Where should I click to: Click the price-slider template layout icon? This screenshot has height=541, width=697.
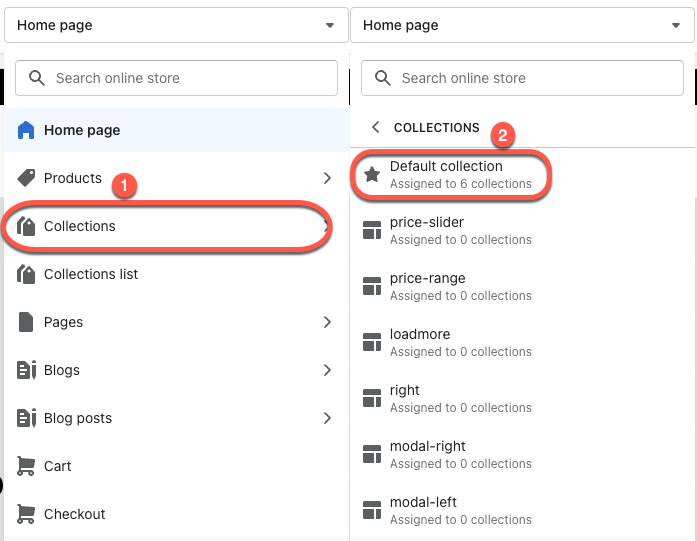pos(372,230)
